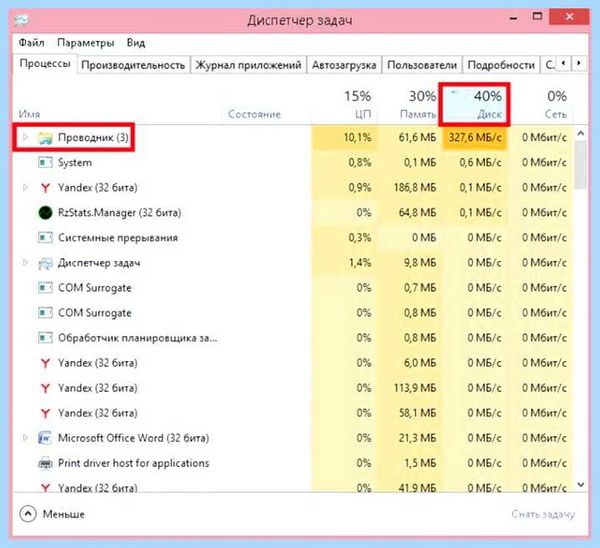The height and width of the screenshot is (548, 600).
Task: Sort by the ЦП column header
Action: click(x=344, y=103)
